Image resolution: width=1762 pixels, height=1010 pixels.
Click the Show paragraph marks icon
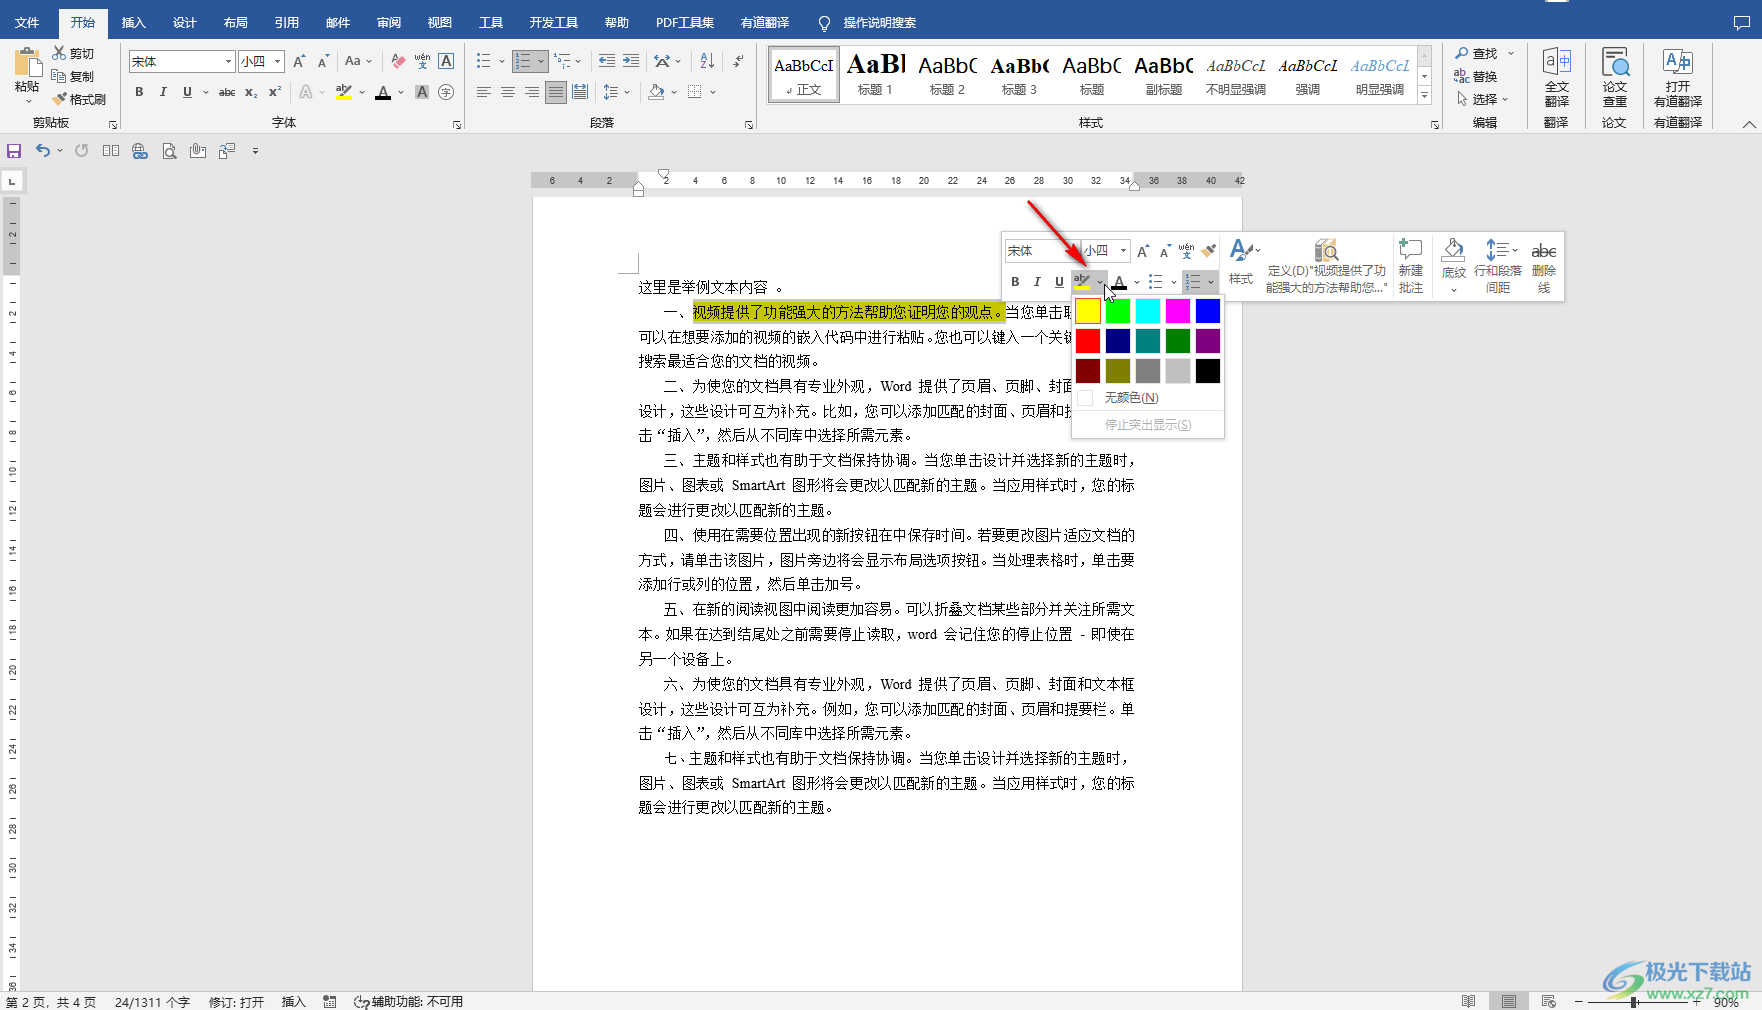pyautogui.click(x=738, y=61)
